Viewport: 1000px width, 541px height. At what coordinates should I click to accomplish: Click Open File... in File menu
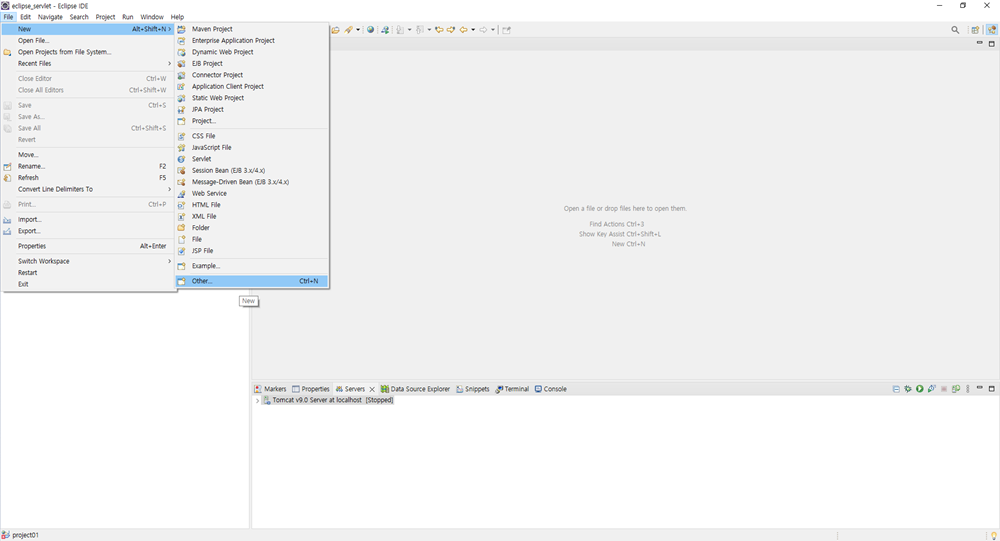pos(88,40)
